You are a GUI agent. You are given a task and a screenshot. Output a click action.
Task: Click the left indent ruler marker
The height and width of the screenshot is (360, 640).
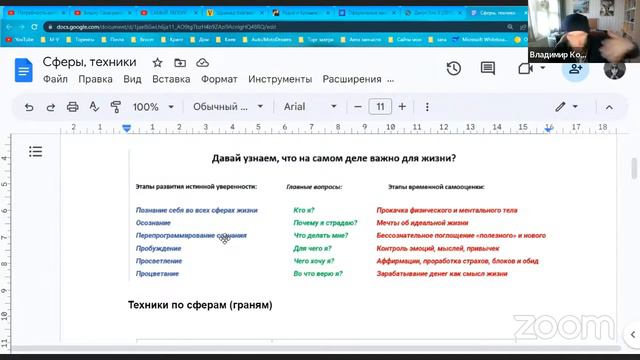pos(127,128)
